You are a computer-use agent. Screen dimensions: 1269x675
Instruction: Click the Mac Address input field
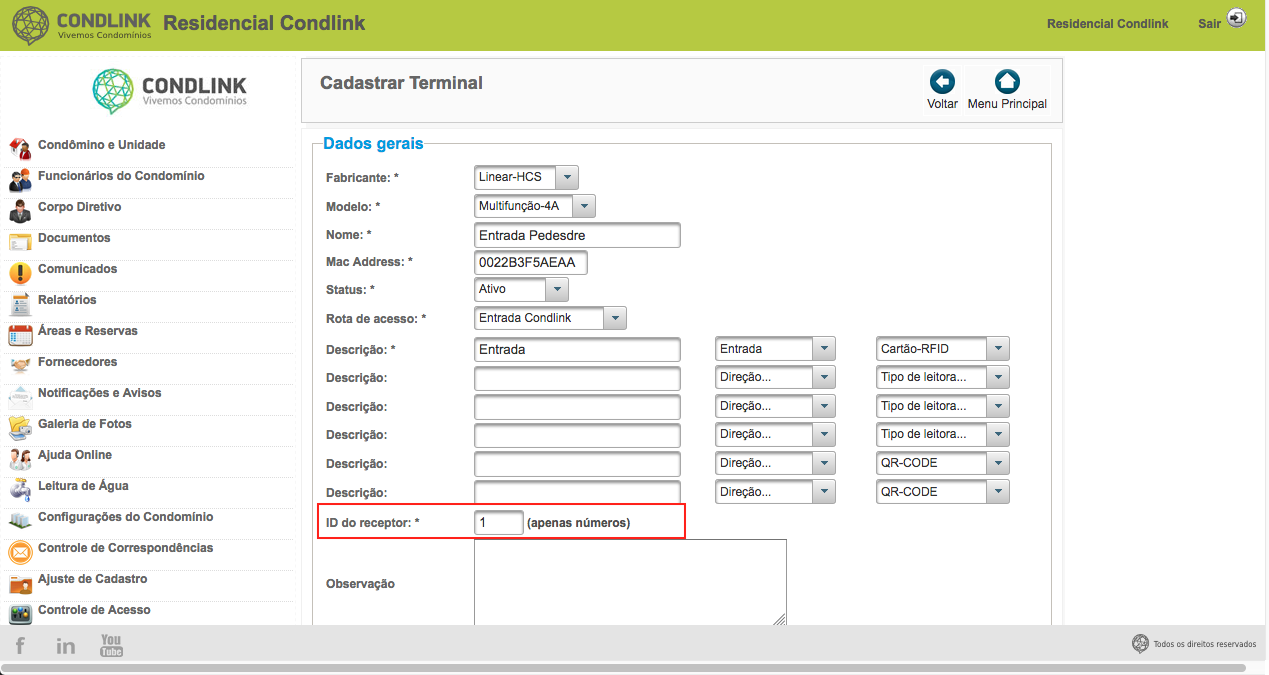coord(531,262)
